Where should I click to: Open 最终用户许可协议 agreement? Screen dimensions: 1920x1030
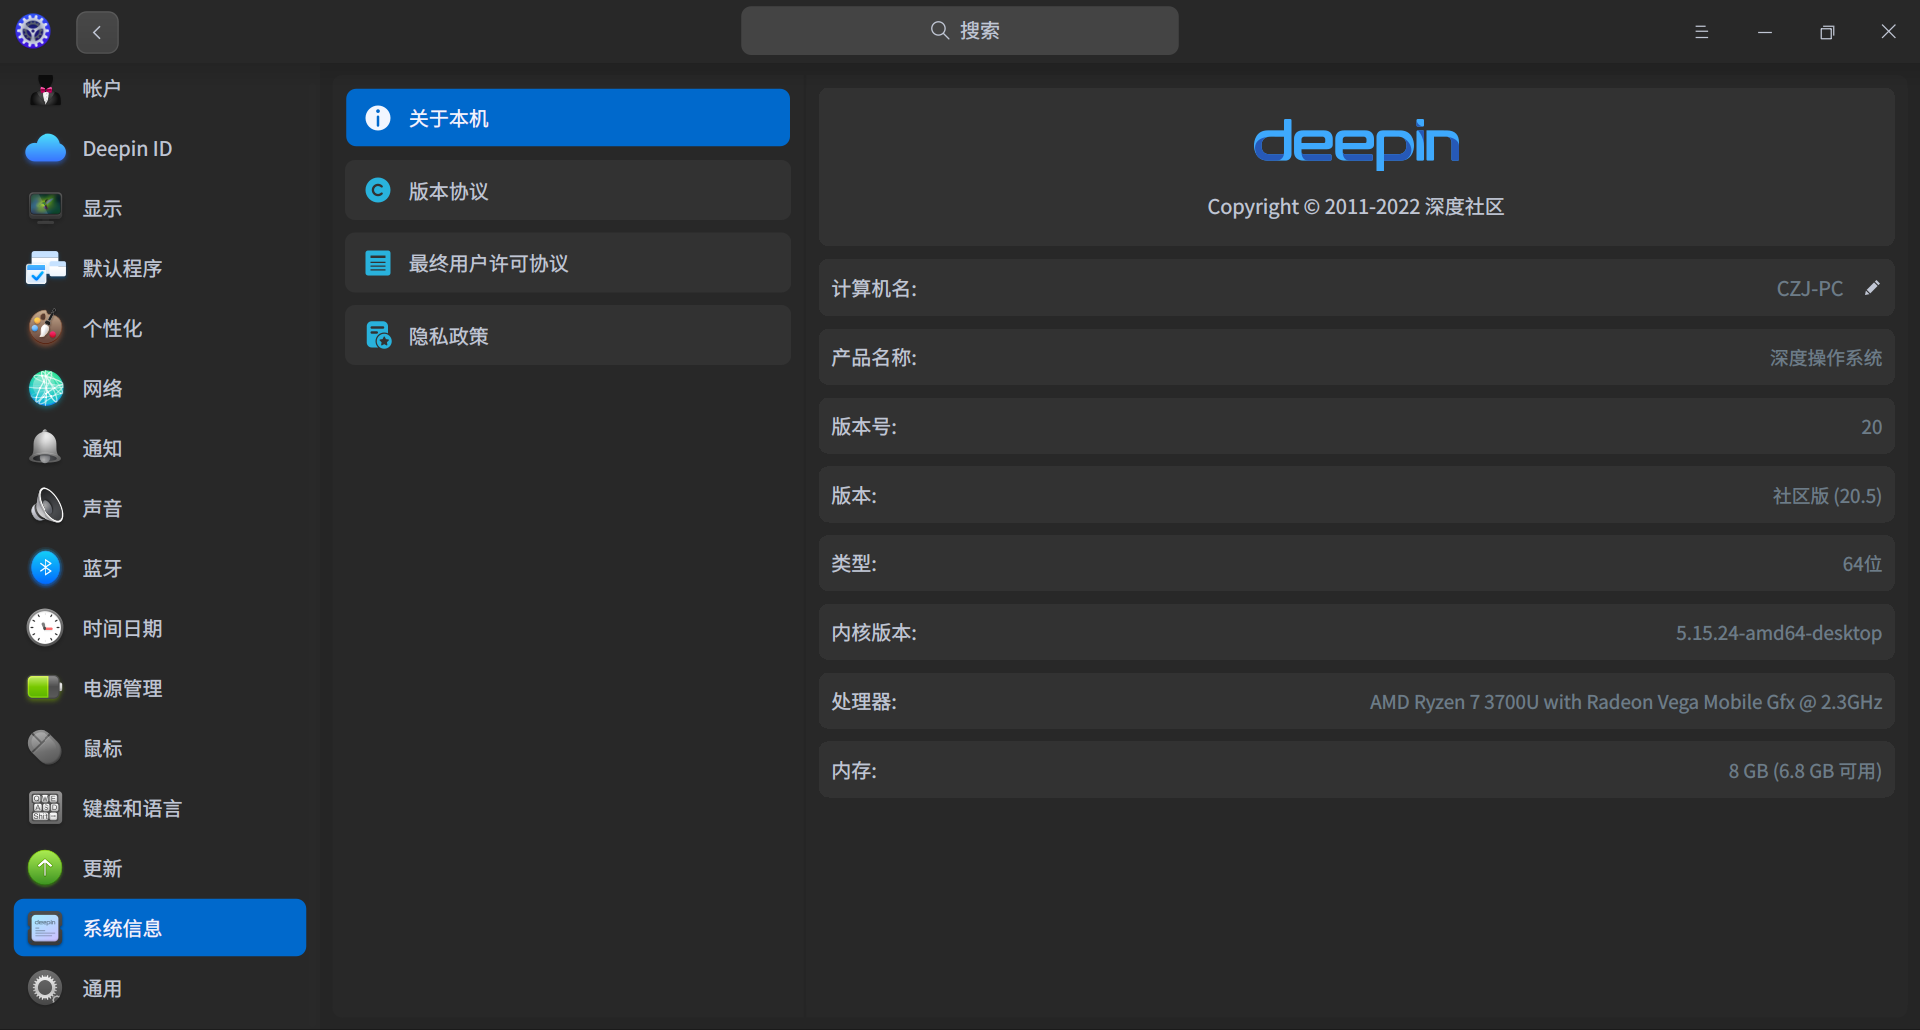[x=567, y=263]
